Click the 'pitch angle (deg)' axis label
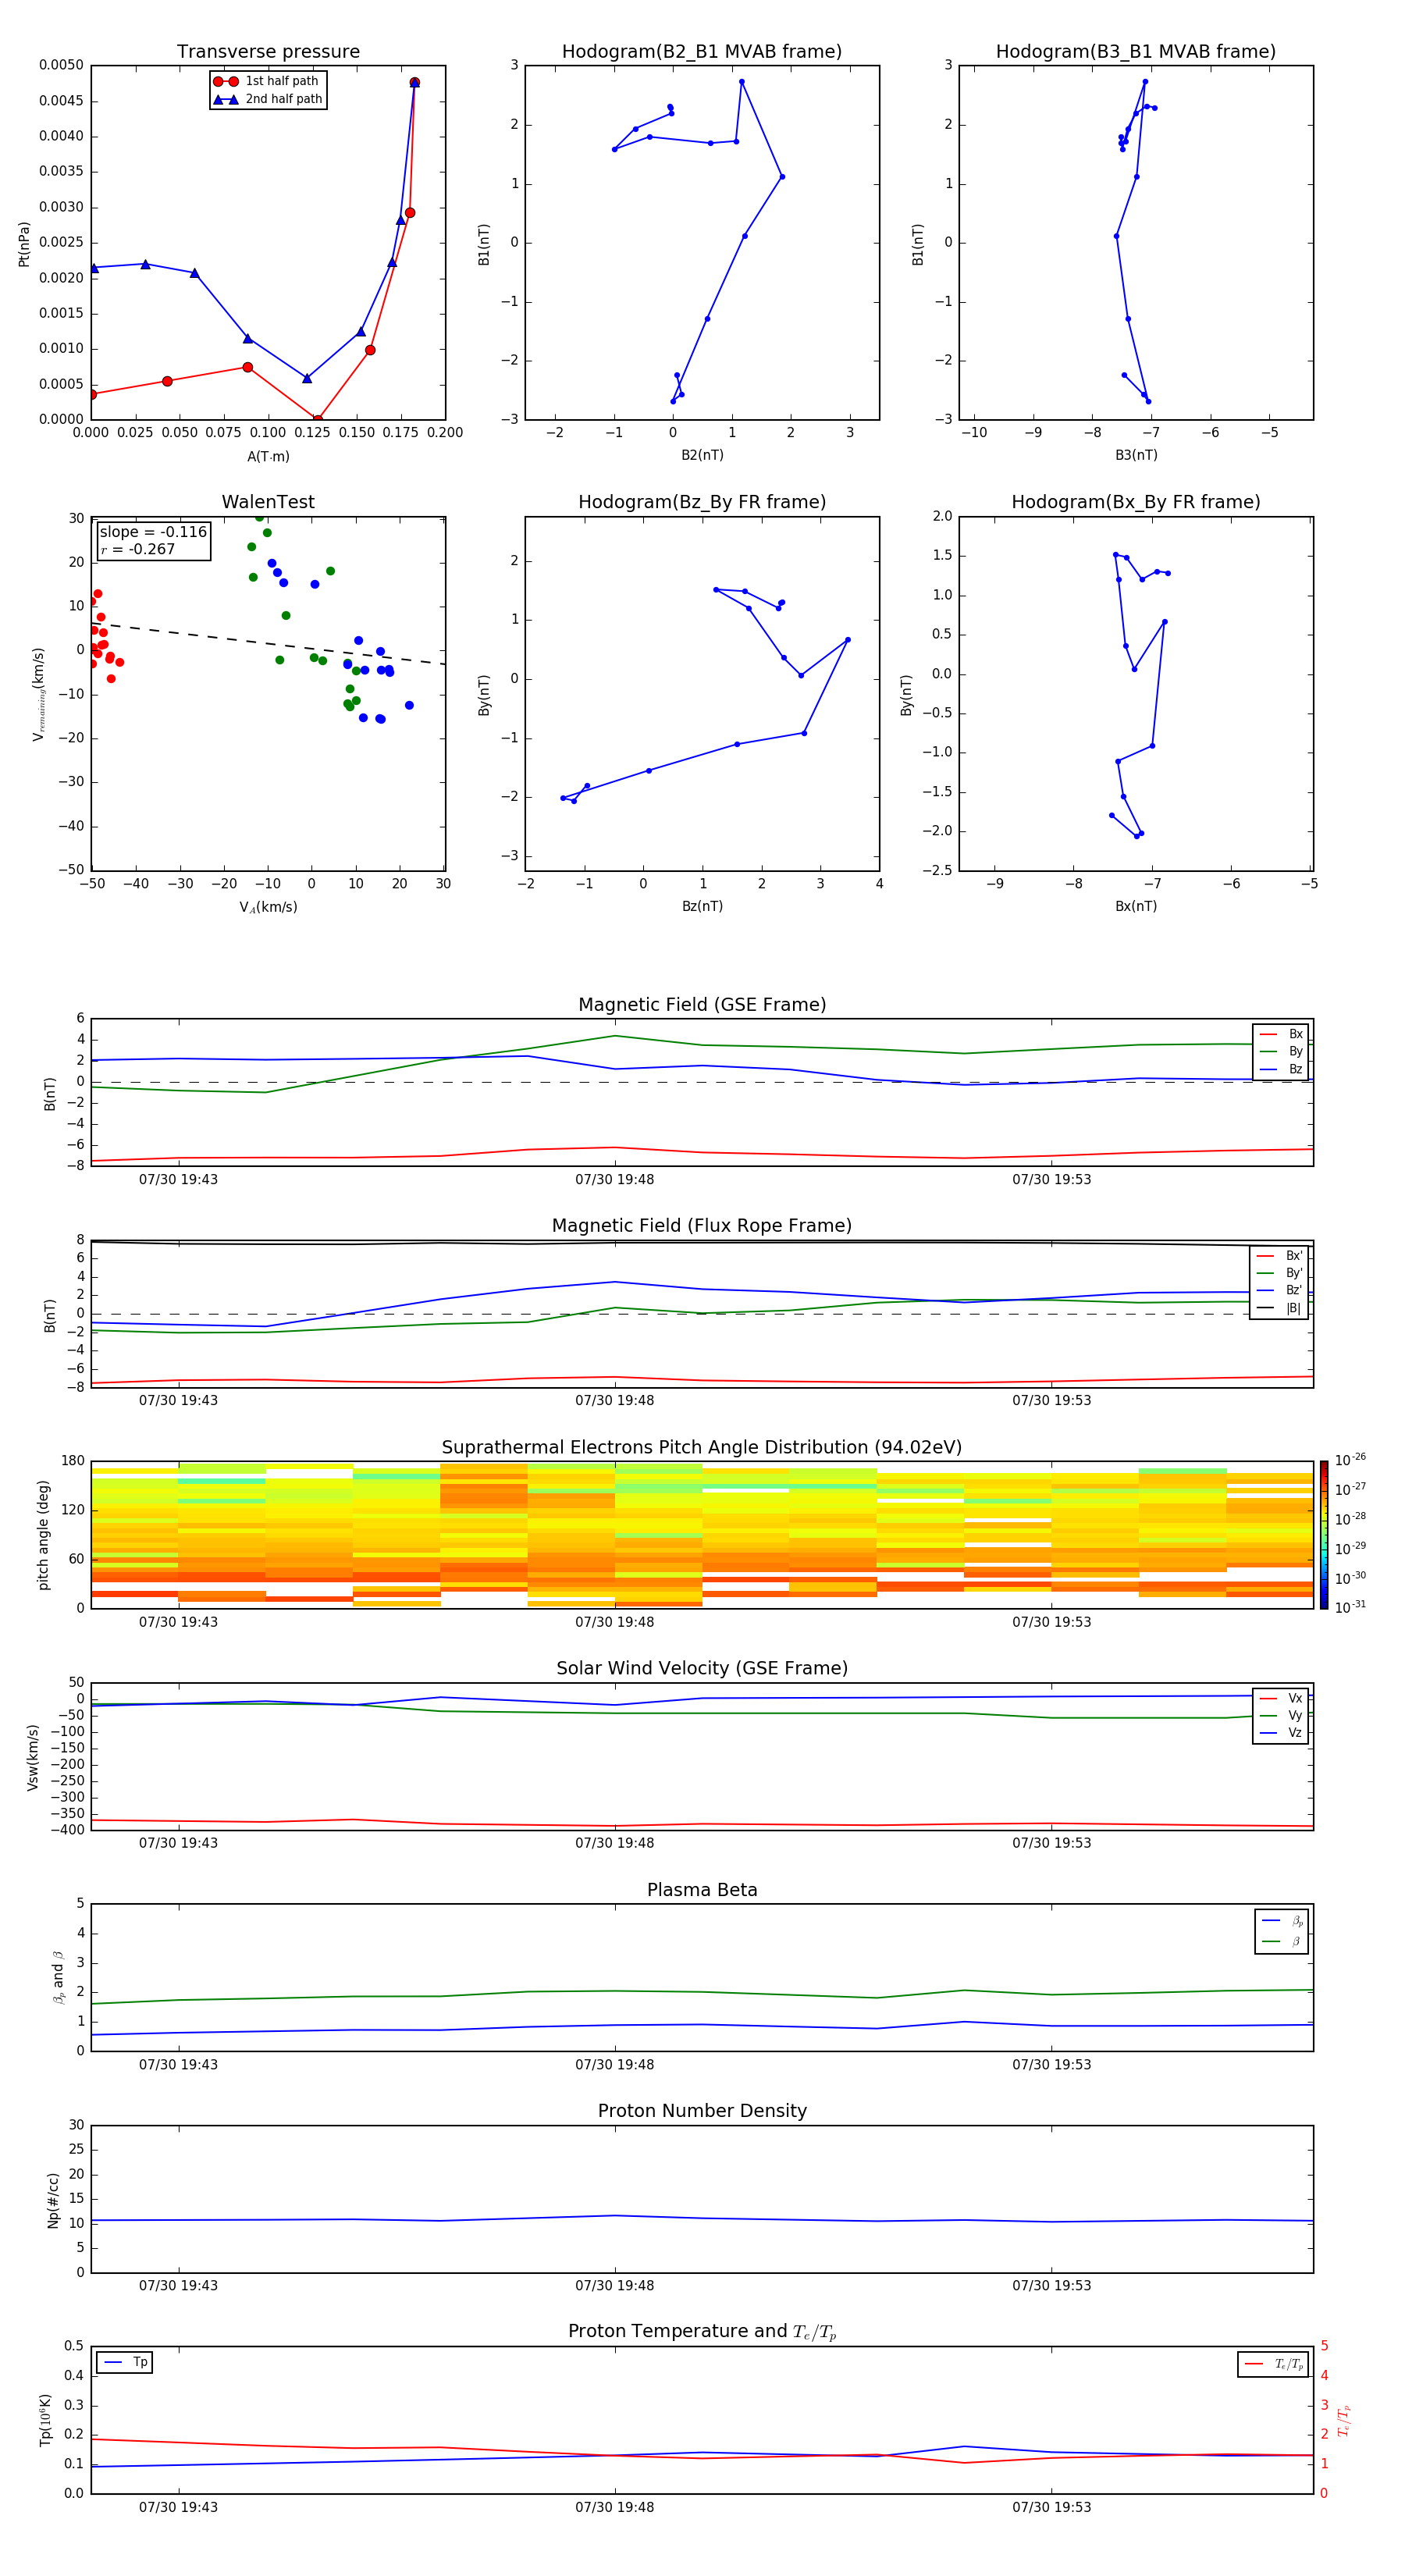The image size is (1405, 2576). tap(43, 1535)
